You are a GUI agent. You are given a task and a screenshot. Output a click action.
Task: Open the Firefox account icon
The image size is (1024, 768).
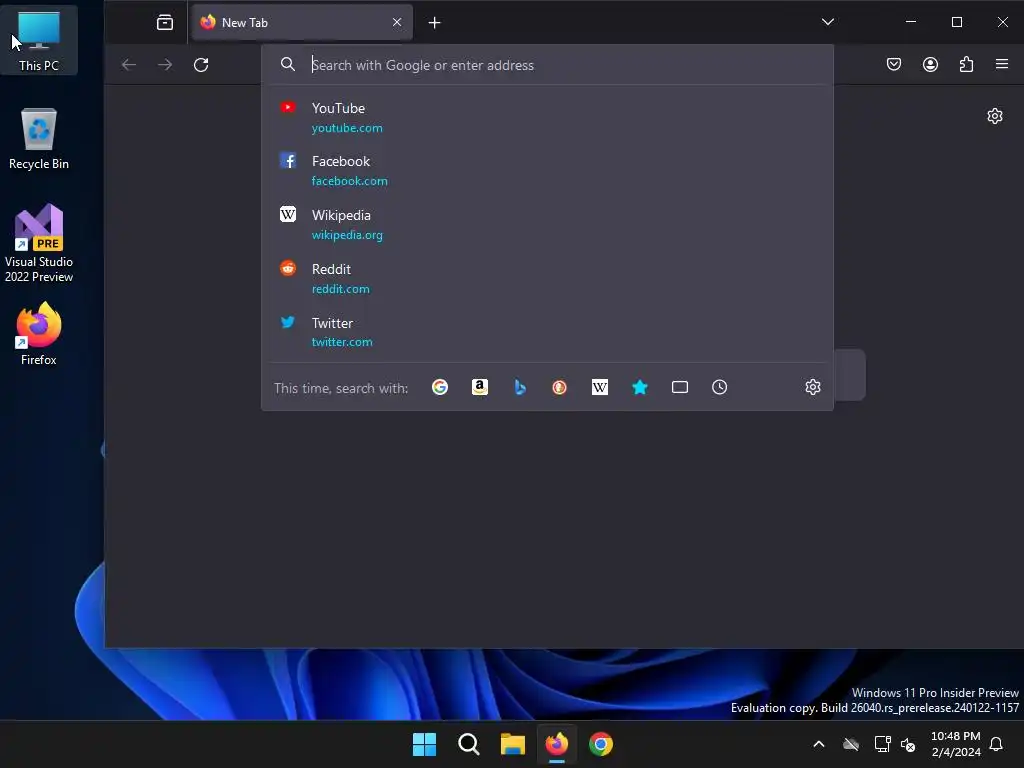(x=930, y=64)
